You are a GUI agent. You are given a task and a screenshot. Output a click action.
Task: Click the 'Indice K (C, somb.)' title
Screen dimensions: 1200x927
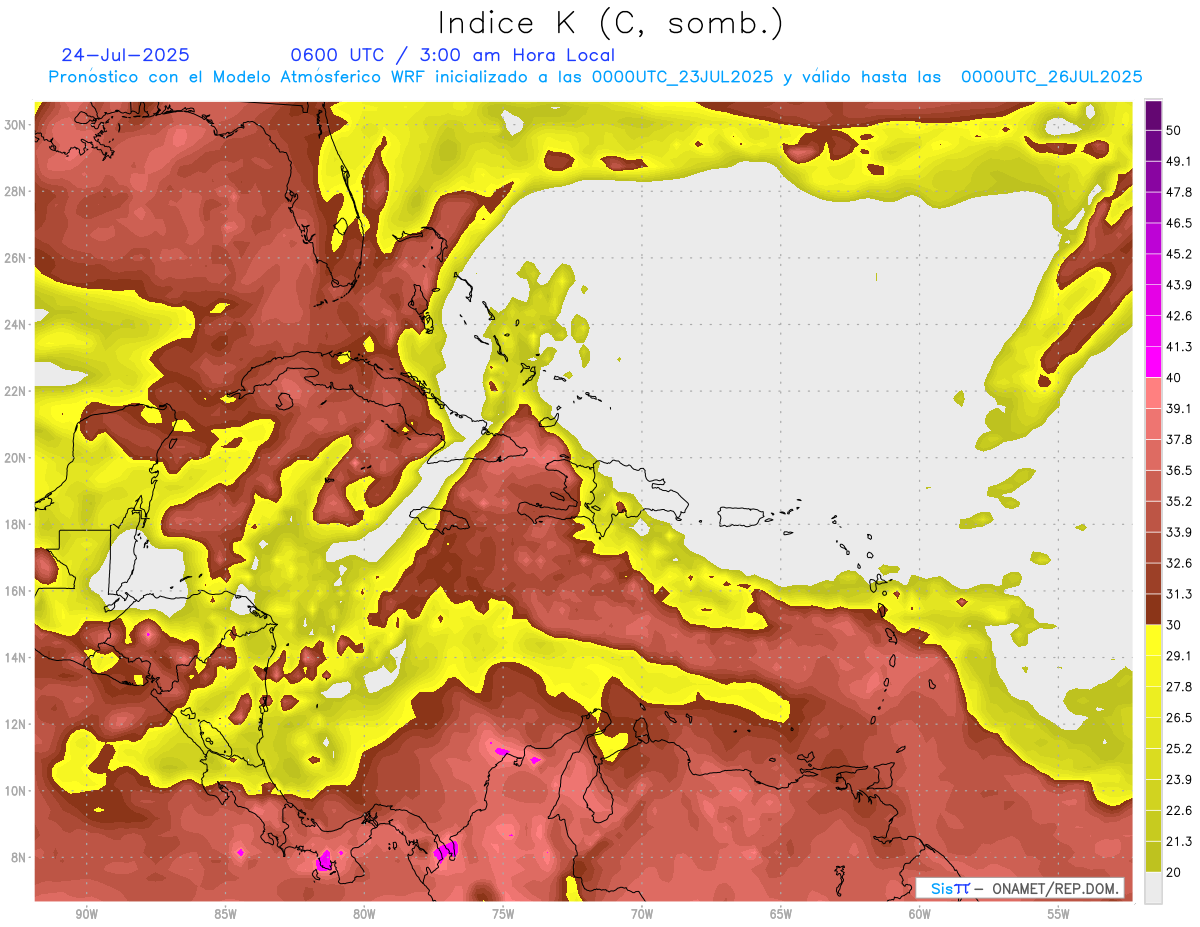point(609,24)
